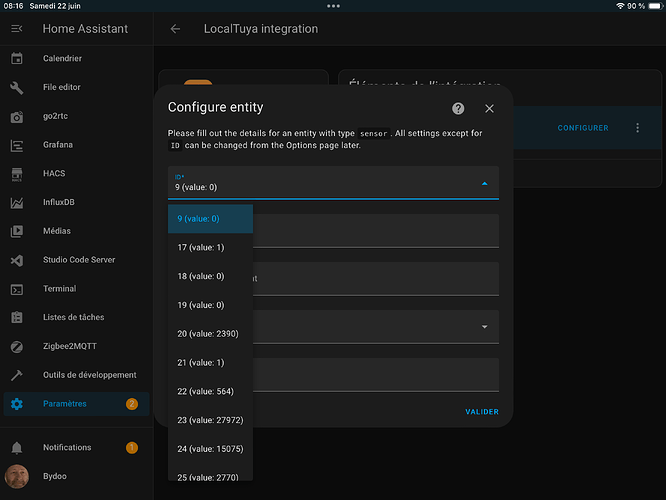Click the Paramètres badge showing 2
Viewport: 666px width, 500px height.
coord(132,404)
